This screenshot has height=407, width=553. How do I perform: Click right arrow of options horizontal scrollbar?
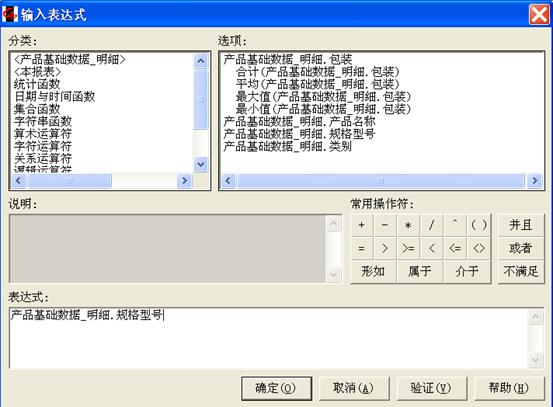535,181
